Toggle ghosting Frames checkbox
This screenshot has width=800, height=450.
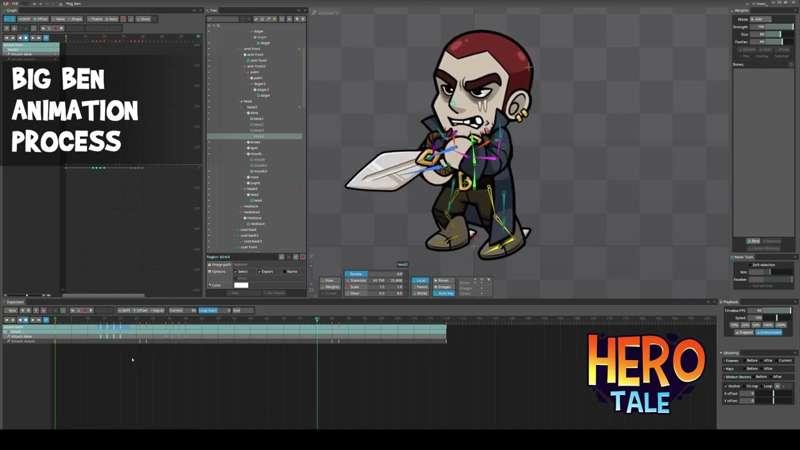731,361
